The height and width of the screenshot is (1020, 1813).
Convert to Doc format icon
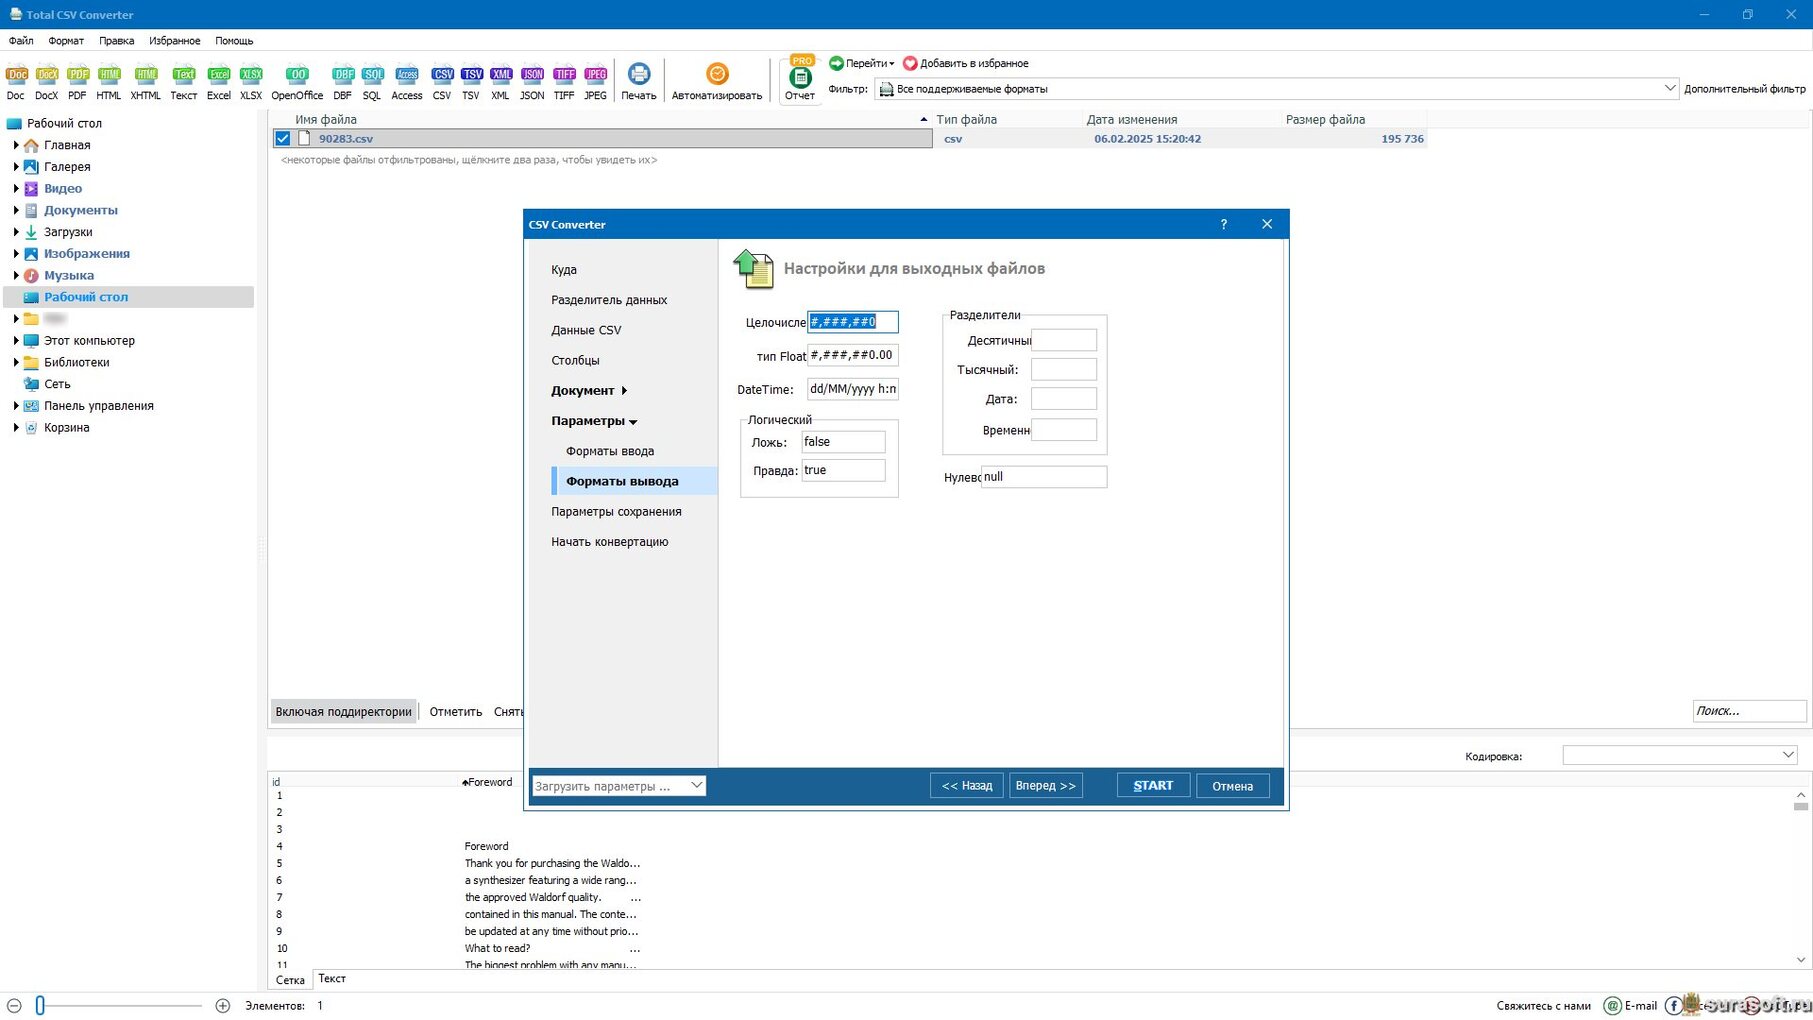16,82
